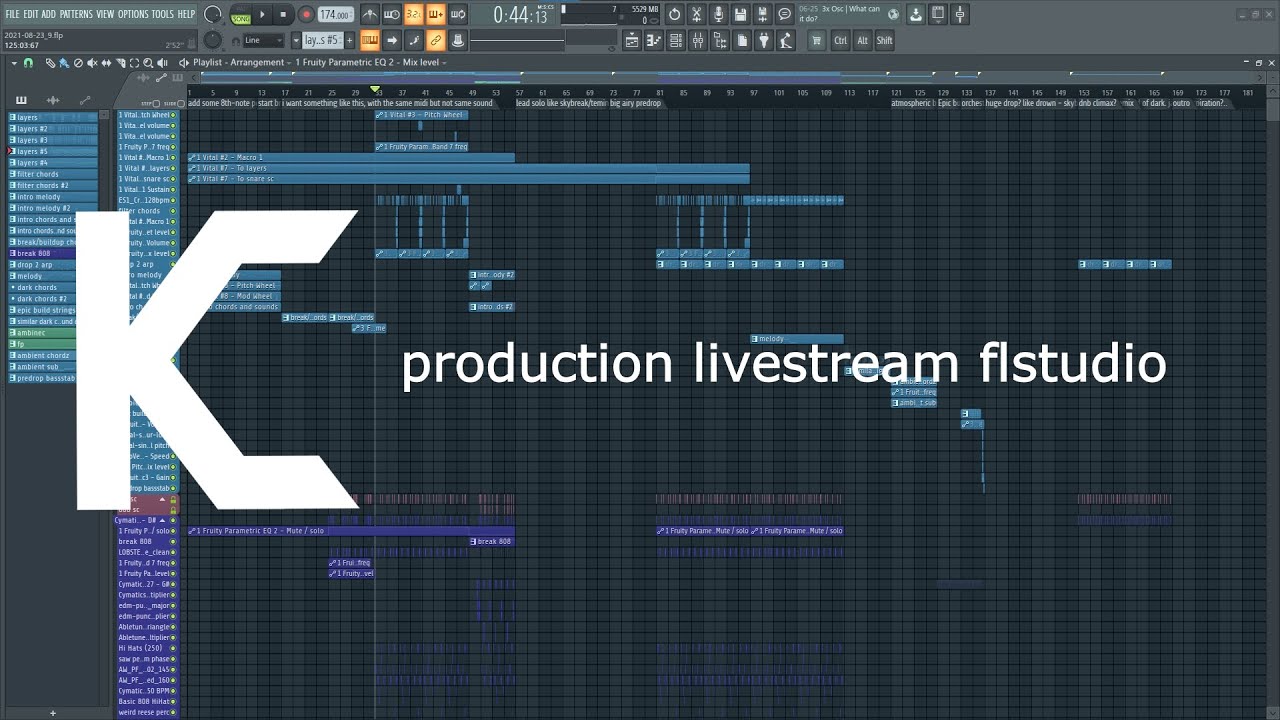This screenshot has height=720, width=1280.
Task: Click the undo history icon
Action: (x=674, y=14)
